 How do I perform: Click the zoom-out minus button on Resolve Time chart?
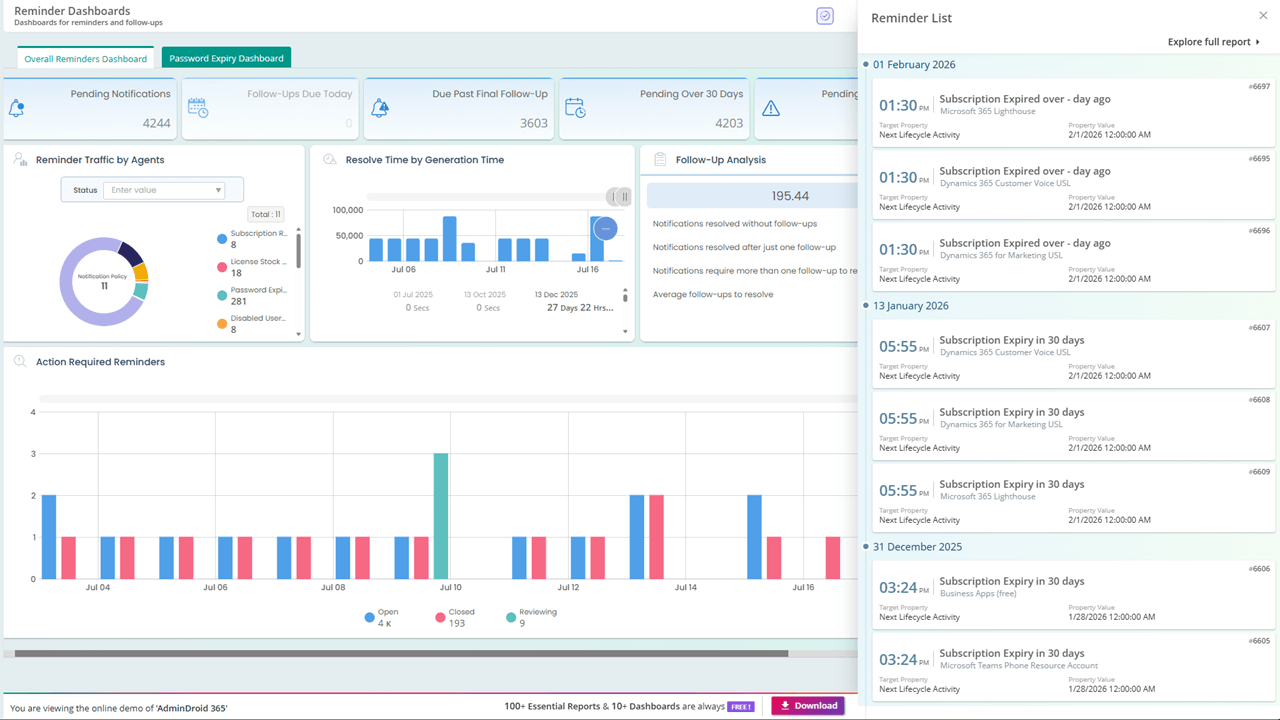tap(605, 229)
